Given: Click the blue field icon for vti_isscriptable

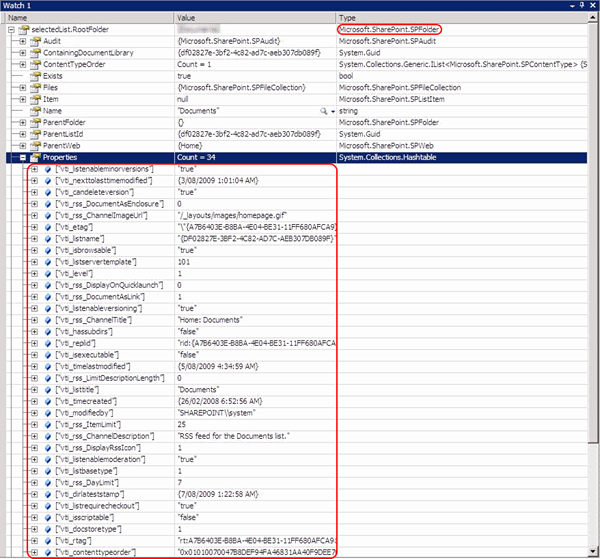Looking at the screenshot, I should [x=48, y=517].
